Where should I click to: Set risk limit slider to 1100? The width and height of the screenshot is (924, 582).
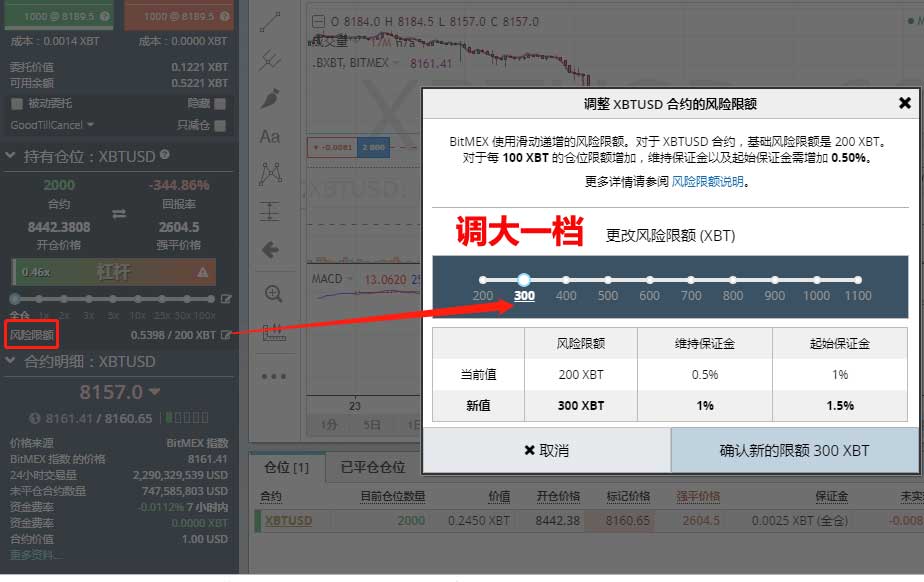[858, 280]
